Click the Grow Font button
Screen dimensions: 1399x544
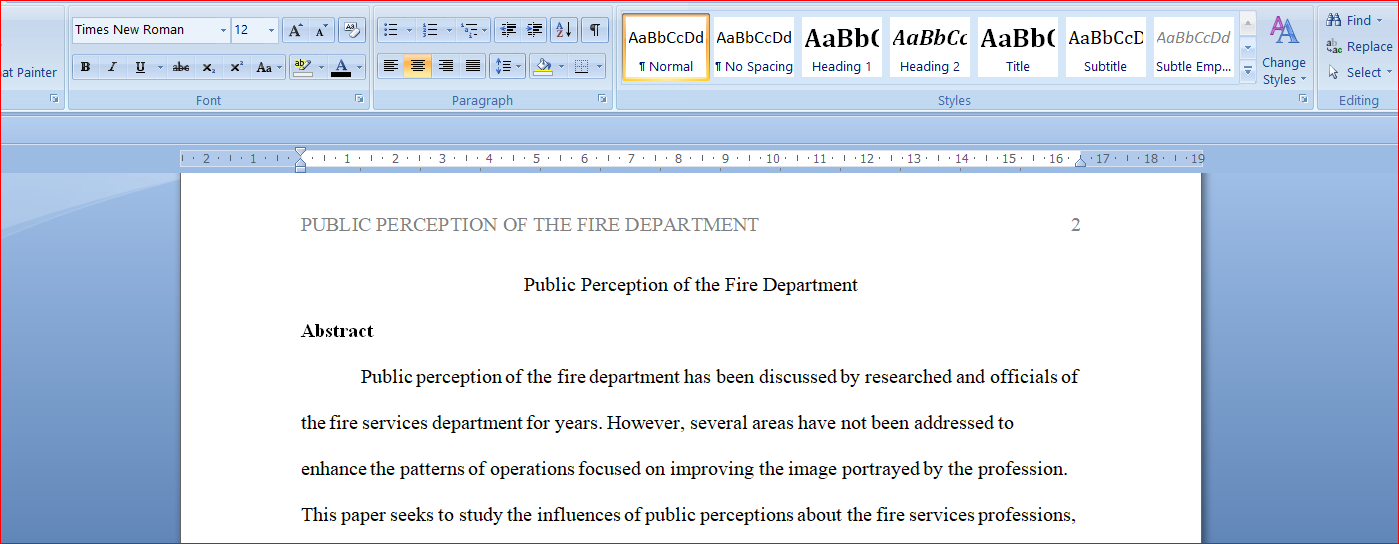click(x=295, y=30)
